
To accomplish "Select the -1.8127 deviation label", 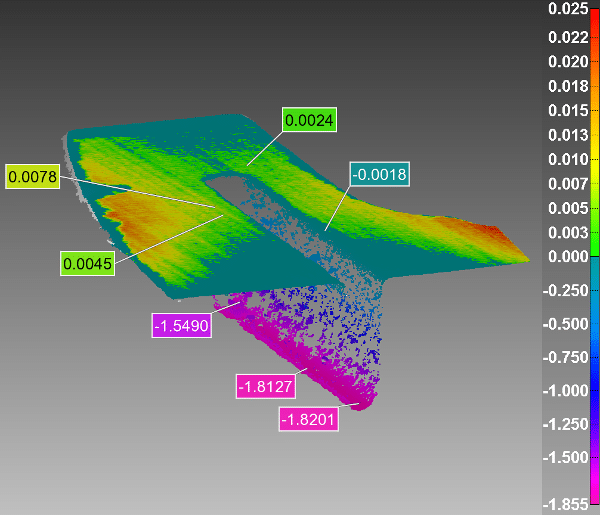I will (x=266, y=386).
